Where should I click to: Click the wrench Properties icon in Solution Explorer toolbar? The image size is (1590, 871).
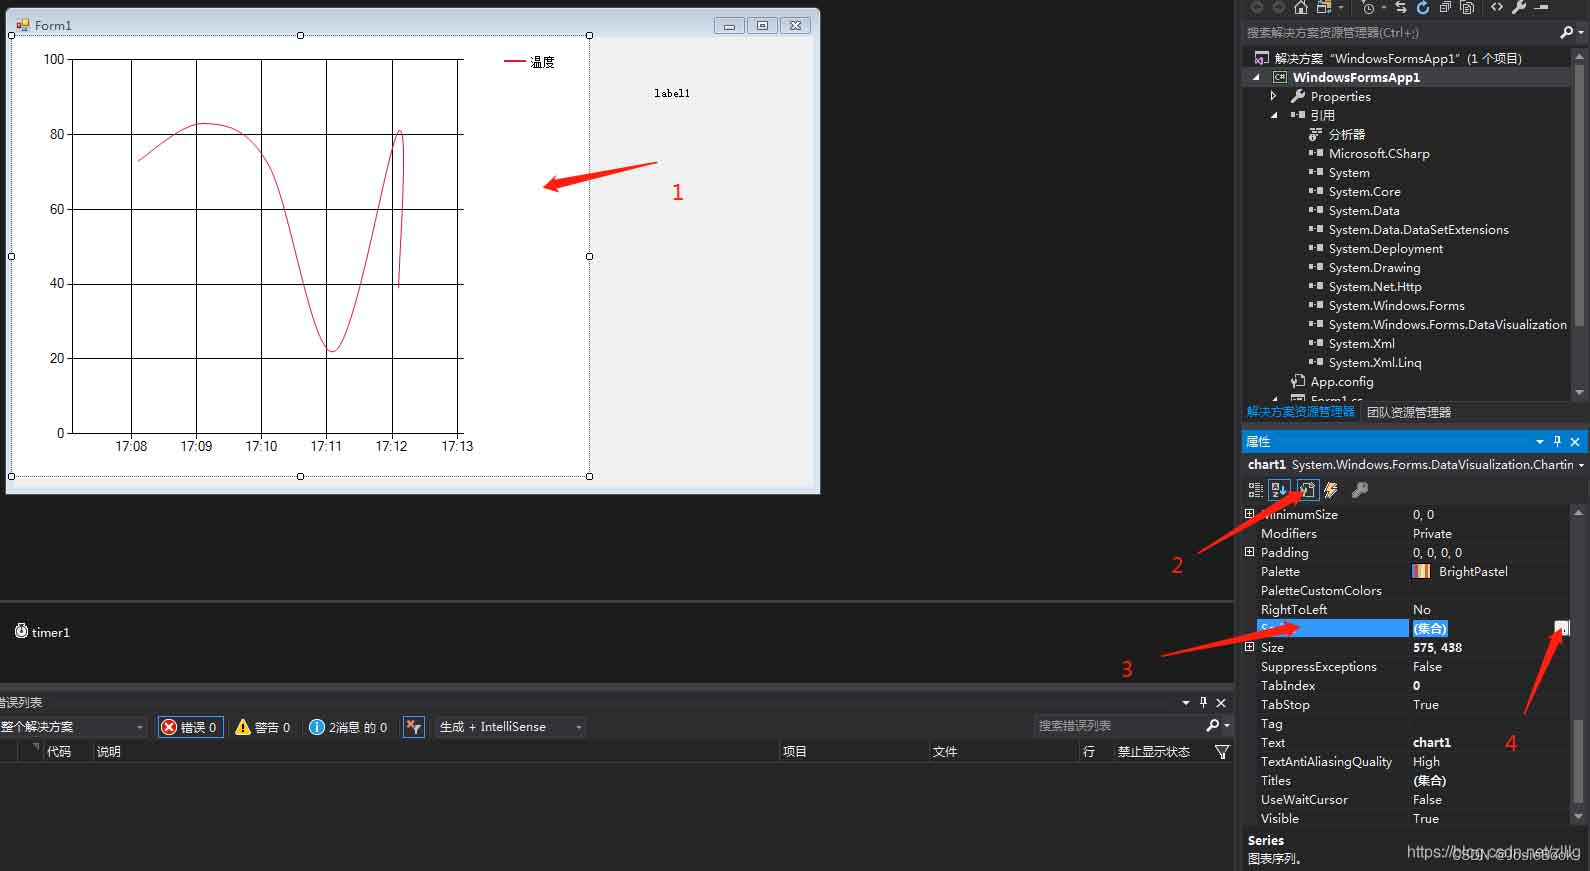click(x=1519, y=7)
